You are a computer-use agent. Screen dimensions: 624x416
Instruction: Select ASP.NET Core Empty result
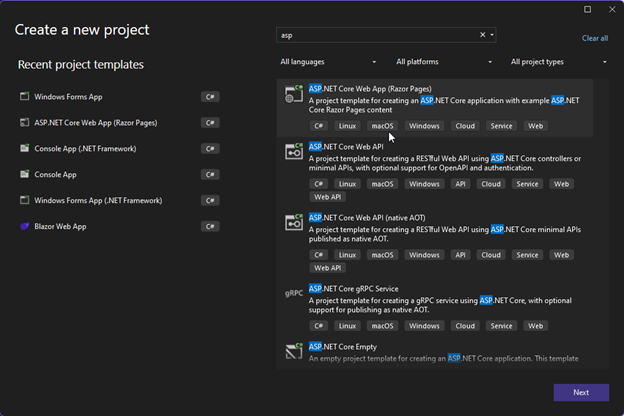[x=343, y=347]
